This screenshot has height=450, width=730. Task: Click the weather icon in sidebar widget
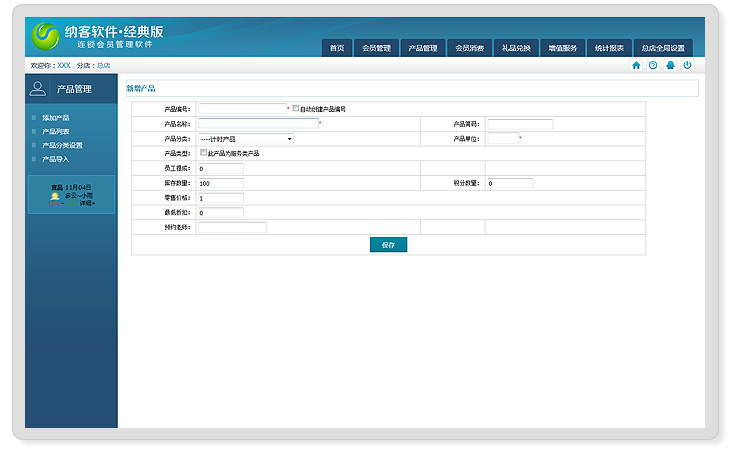(x=55, y=197)
